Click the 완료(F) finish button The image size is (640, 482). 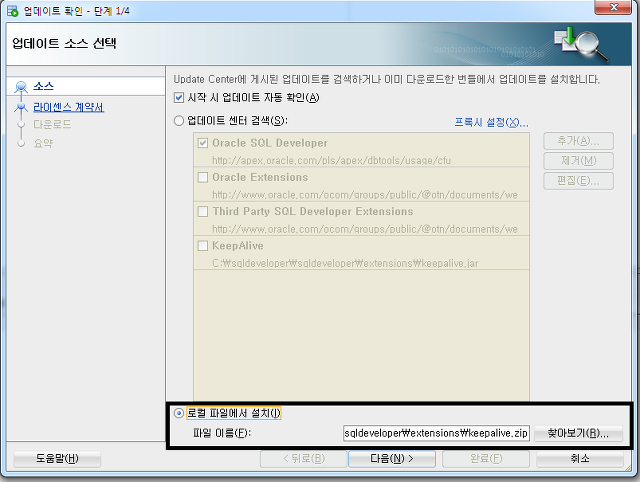pyautogui.click(x=486, y=459)
